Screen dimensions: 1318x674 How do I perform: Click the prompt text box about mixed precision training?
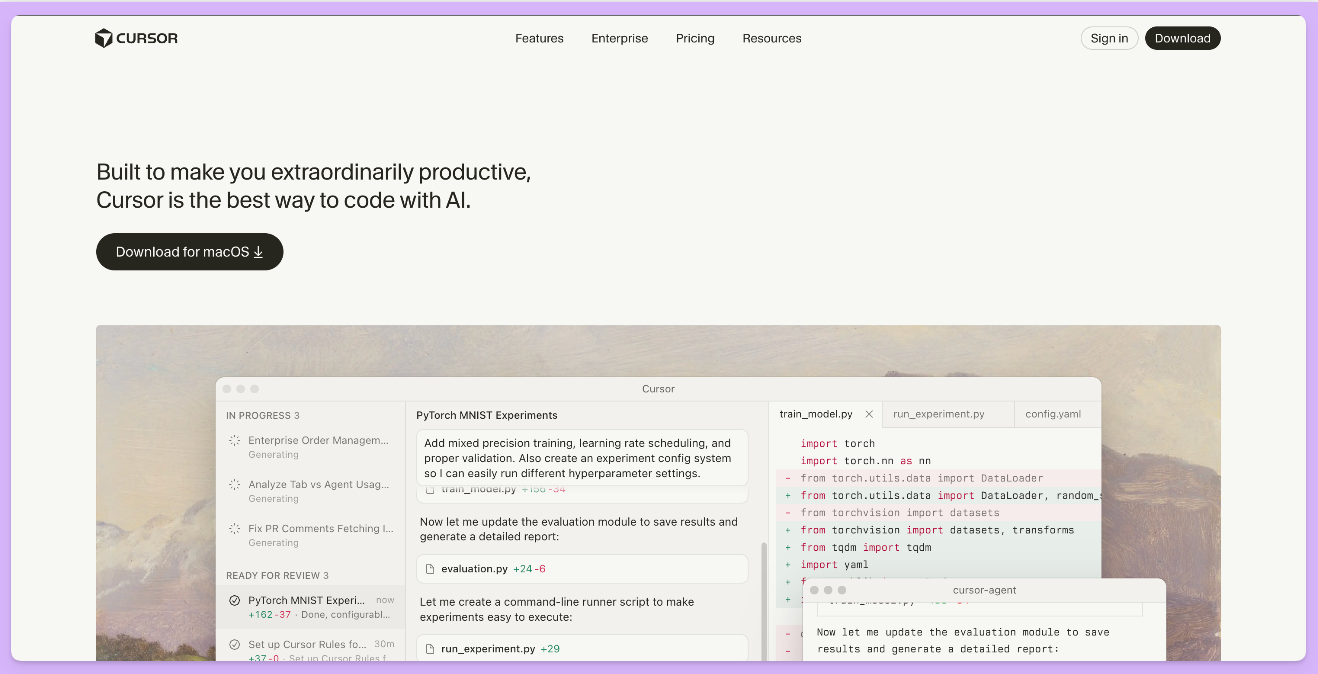[x=582, y=458]
